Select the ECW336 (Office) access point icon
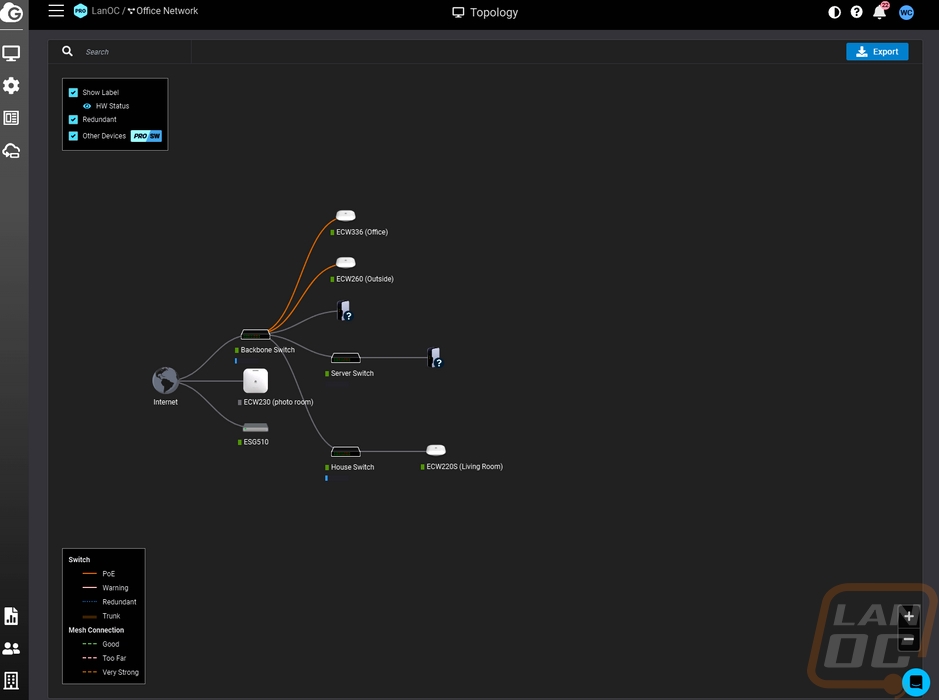This screenshot has height=700, width=939. click(346, 216)
